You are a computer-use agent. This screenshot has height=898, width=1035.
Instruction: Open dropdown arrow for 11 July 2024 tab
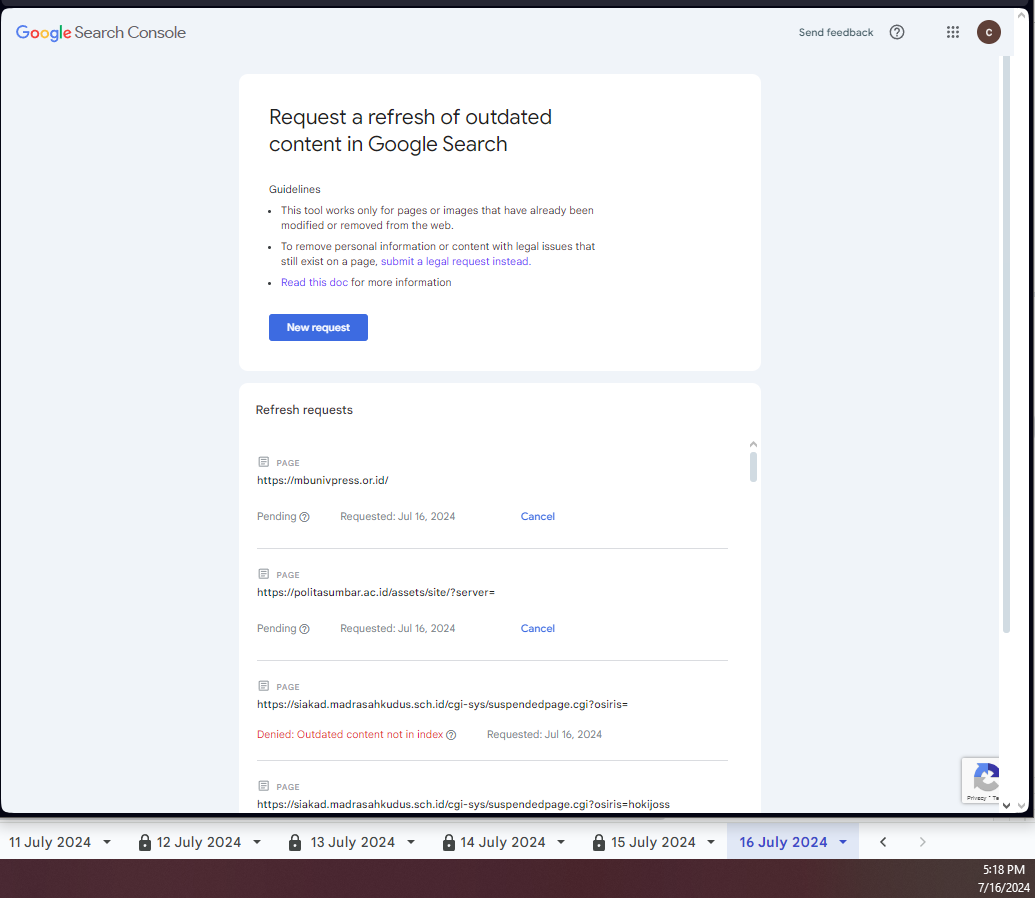pos(107,843)
